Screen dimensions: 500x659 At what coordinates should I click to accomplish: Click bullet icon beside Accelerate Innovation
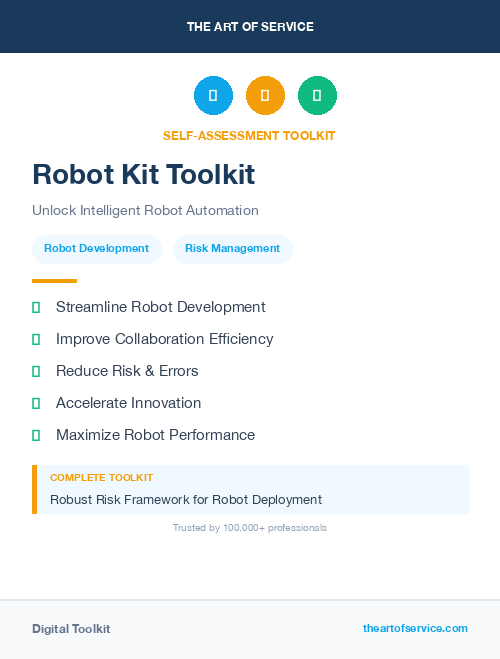pyautogui.click(x=36, y=403)
